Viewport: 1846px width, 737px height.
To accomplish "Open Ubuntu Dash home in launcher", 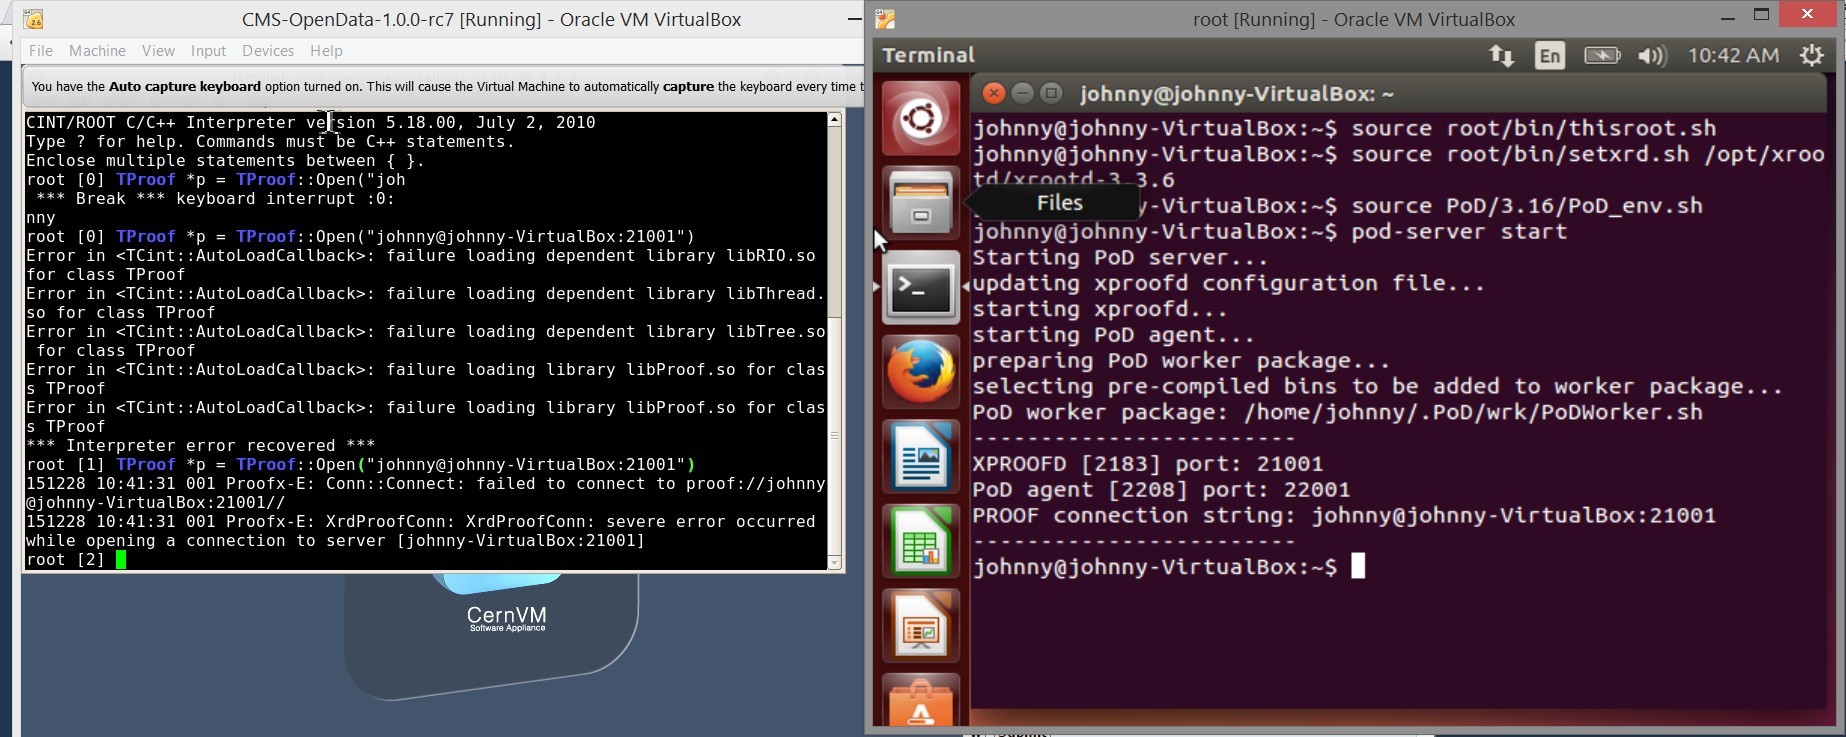I will tap(920, 119).
